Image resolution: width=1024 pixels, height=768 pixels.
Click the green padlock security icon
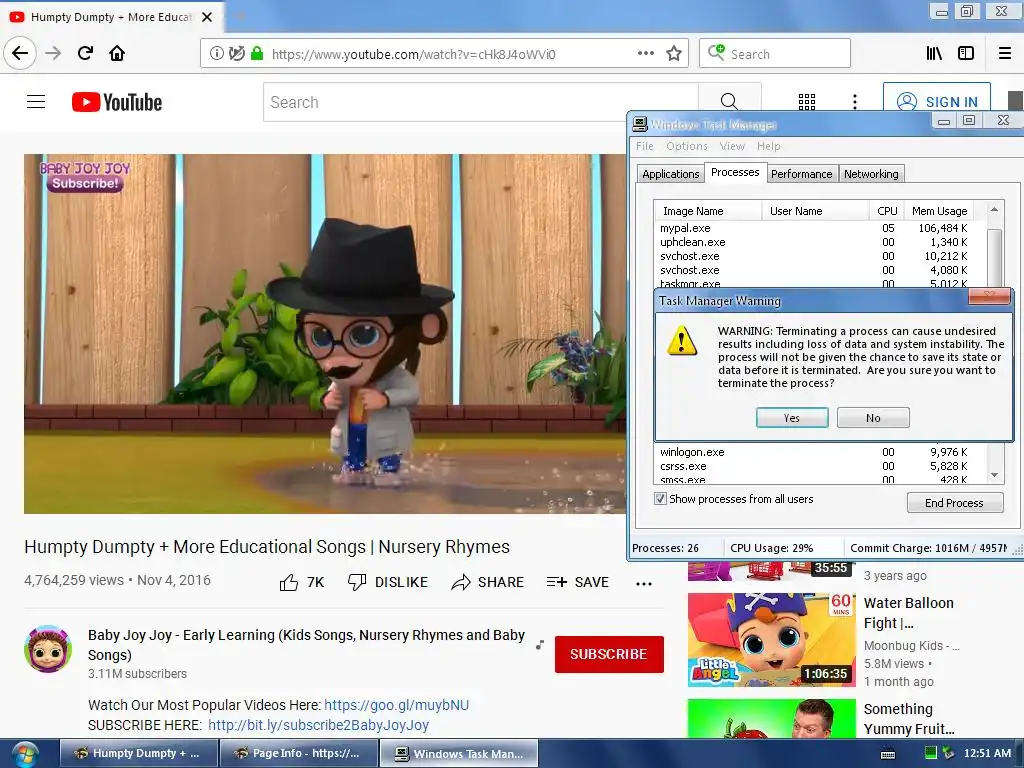257,54
